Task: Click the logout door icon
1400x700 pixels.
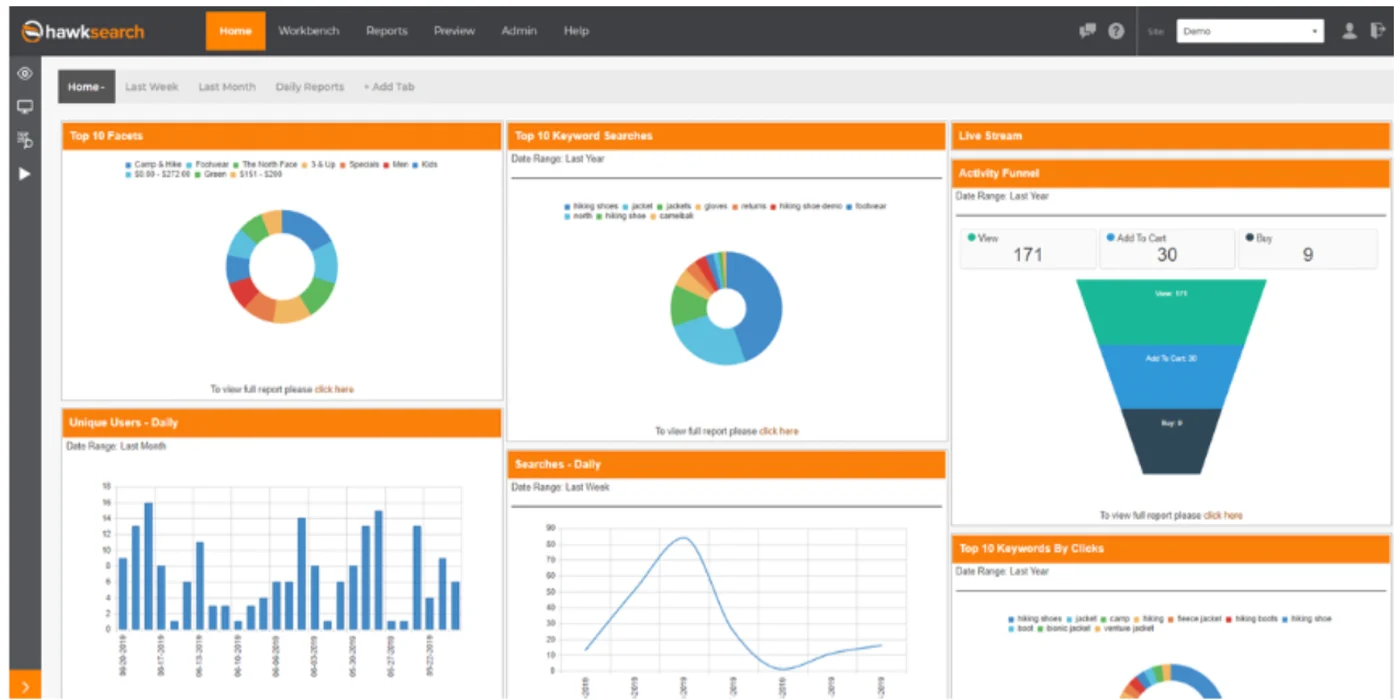Action: click(1378, 31)
